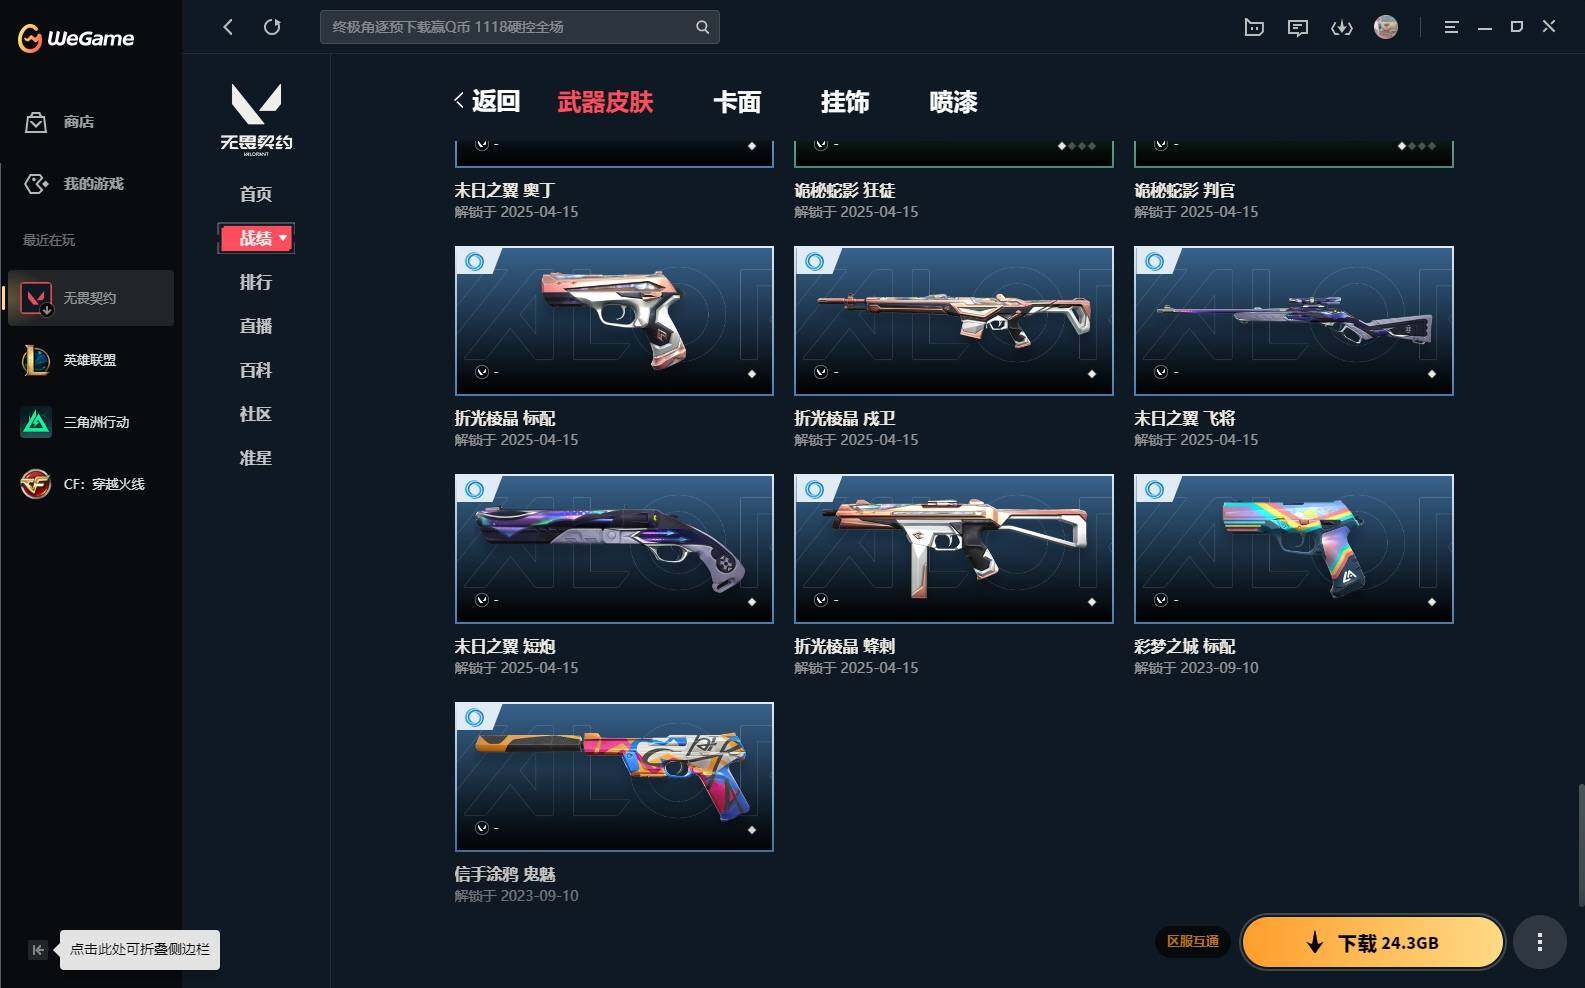This screenshot has width=1585, height=988.
Task: Select the 三角洲行动 game icon
Action: (36, 422)
